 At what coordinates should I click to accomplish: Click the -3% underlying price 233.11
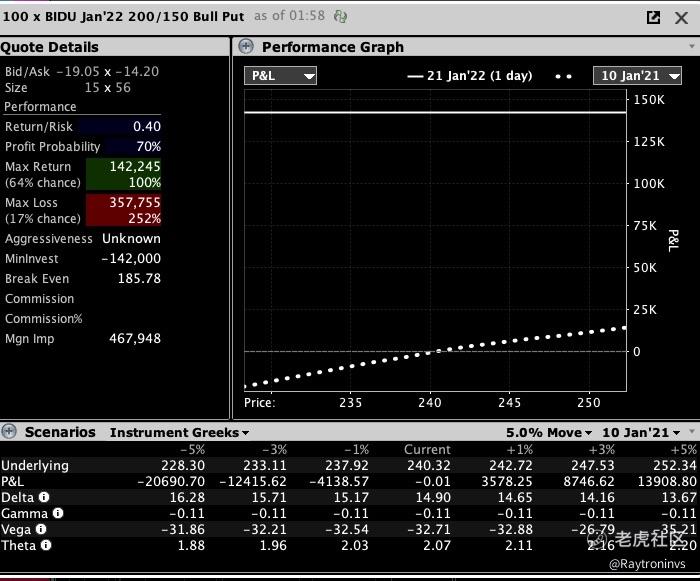(x=265, y=466)
